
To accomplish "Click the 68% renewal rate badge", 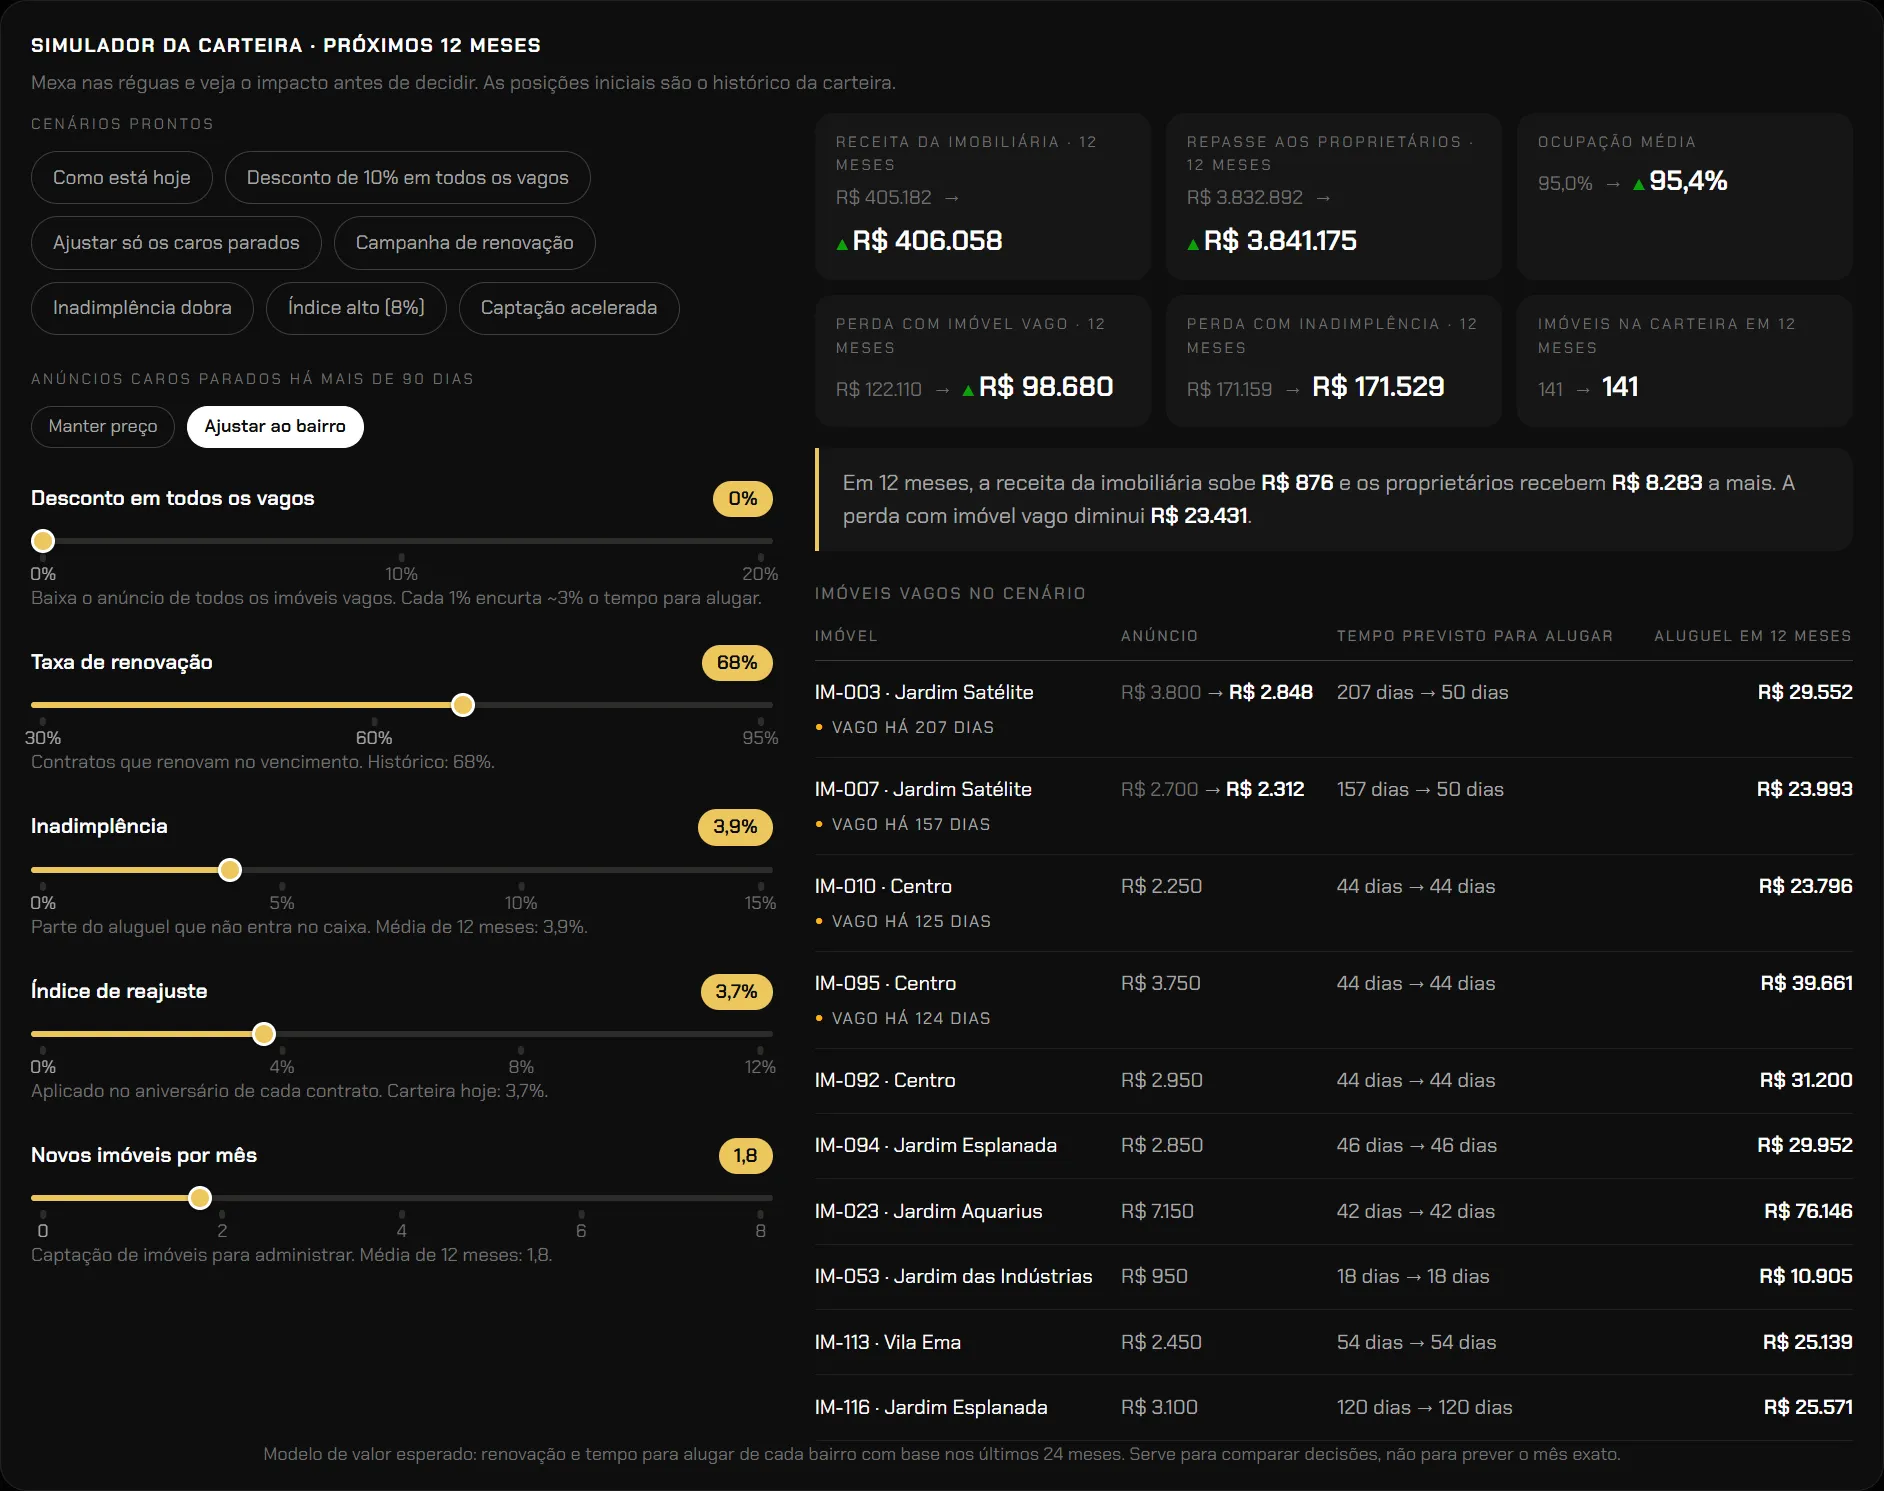I will point(737,663).
